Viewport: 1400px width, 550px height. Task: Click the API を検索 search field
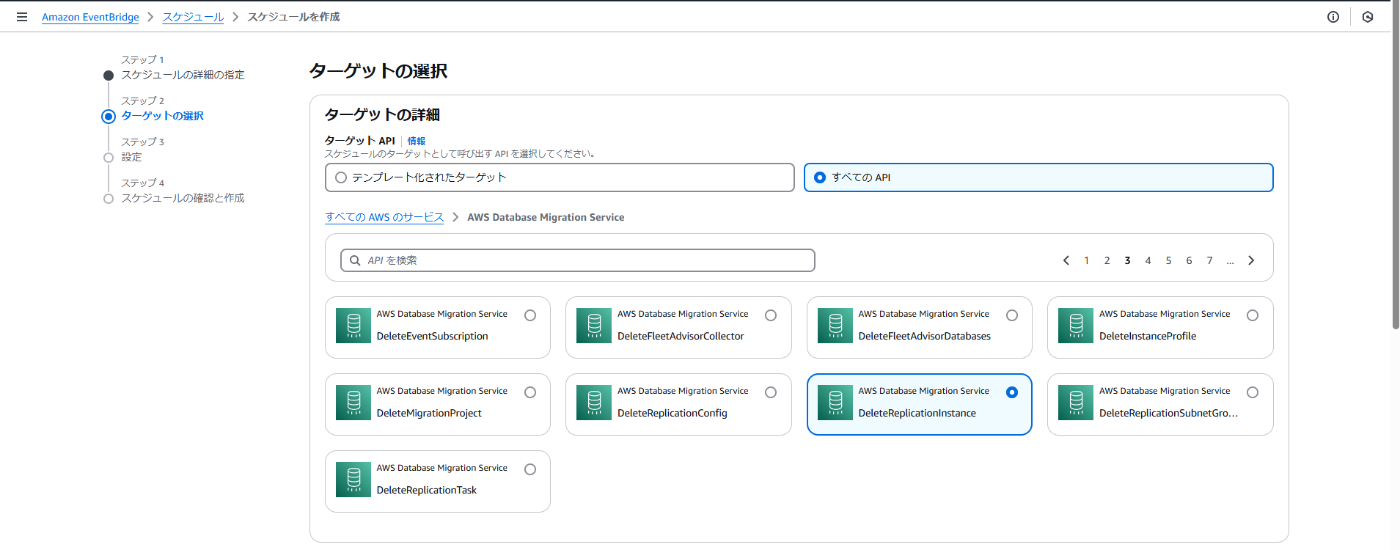pos(578,260)
